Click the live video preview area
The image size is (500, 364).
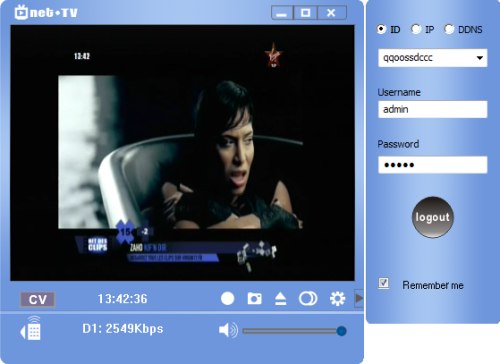(182, 153)
